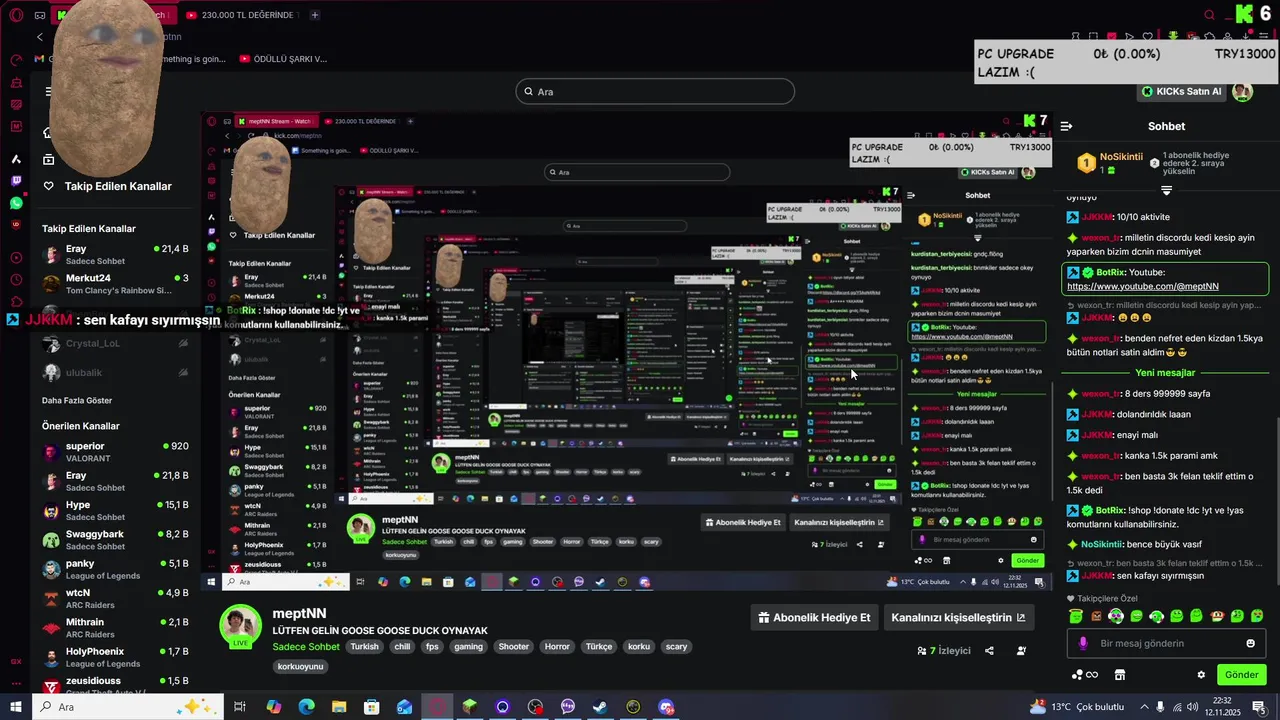The image size is (1280, 720).
Task: Open the profile avatar at top right
Action: [1242, 92]
